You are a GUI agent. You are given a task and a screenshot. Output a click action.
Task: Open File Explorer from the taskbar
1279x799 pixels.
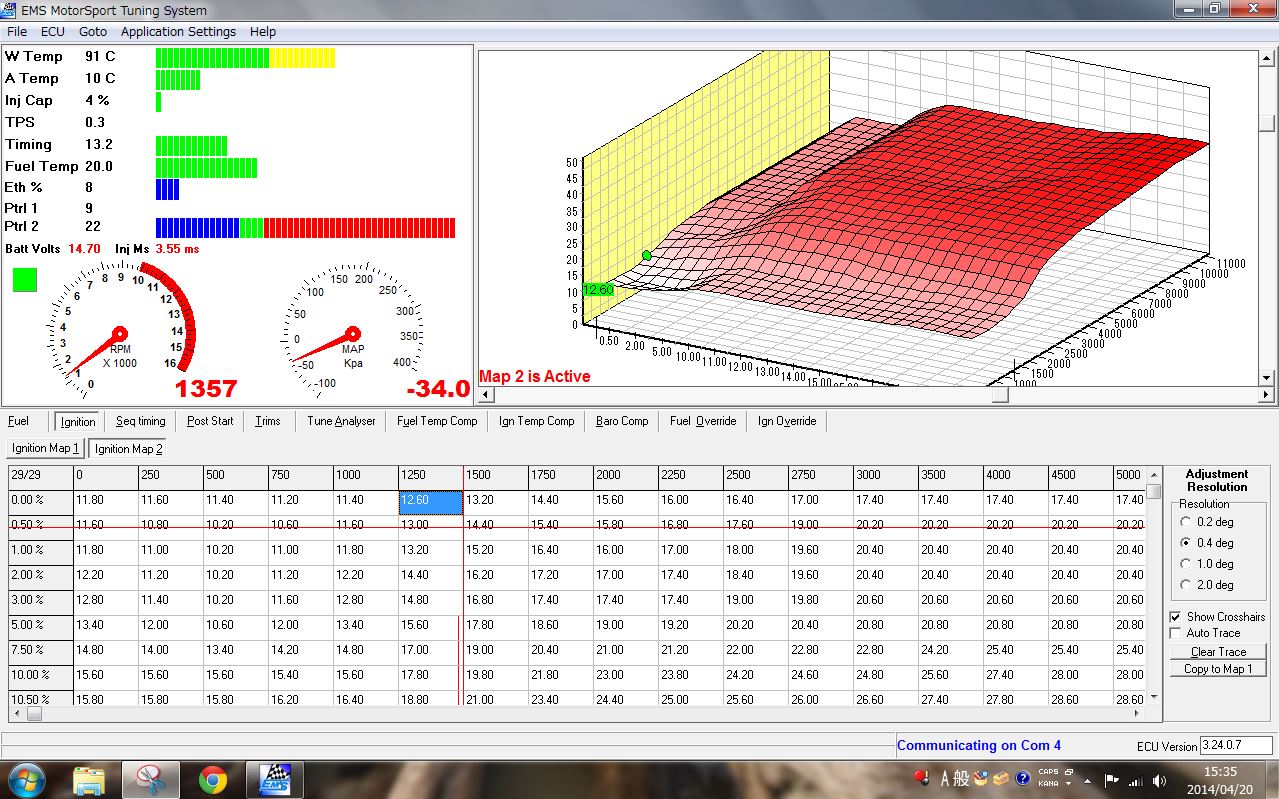click(89, 779)
